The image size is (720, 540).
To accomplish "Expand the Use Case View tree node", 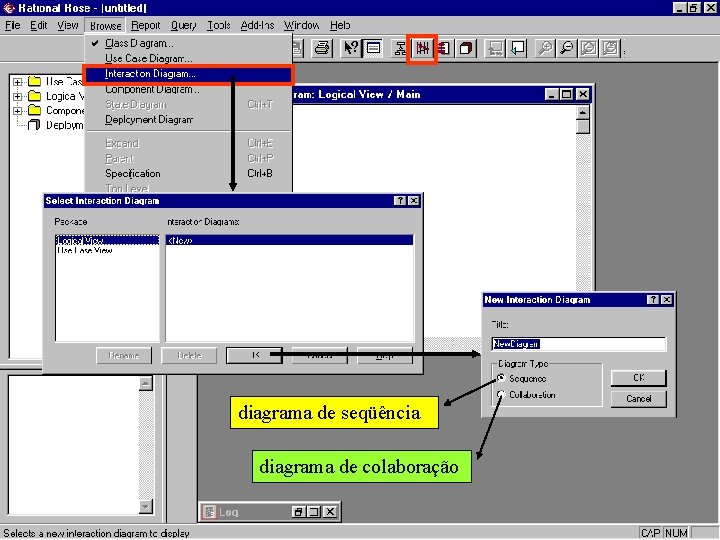I will (17, 82).
